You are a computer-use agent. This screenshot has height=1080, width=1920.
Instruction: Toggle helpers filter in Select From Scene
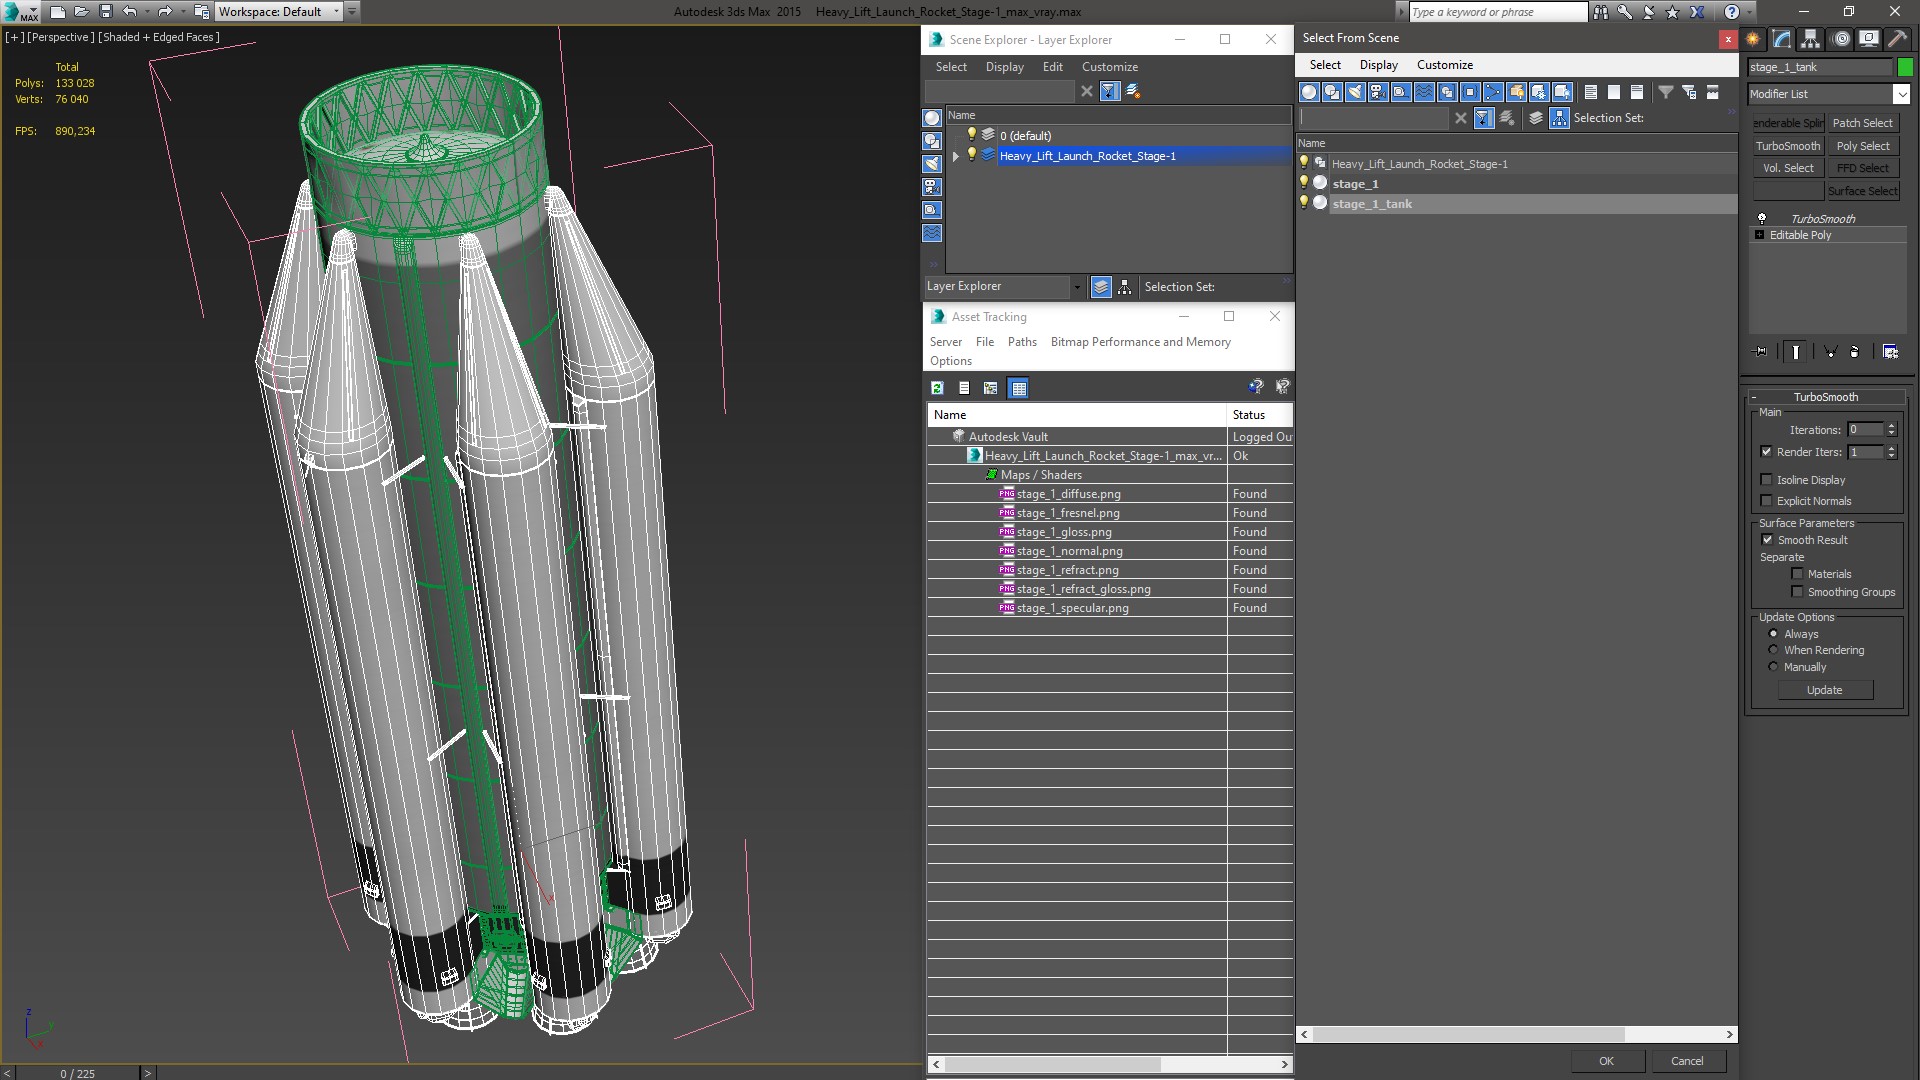(1401, 92)
